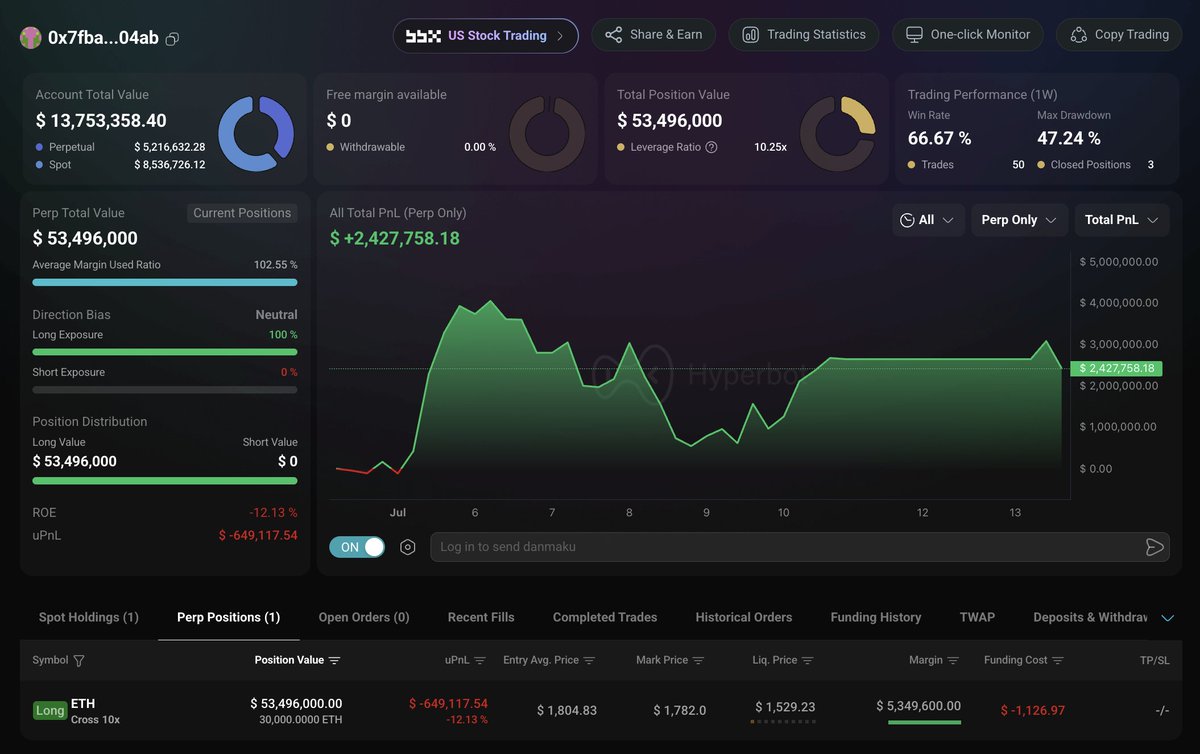Image resolution: width=1200 pixels, height=754 pixels.
Task: Click Average Margin Used Ratio bar
Action: pyautogui.click(x=165, y=283)
